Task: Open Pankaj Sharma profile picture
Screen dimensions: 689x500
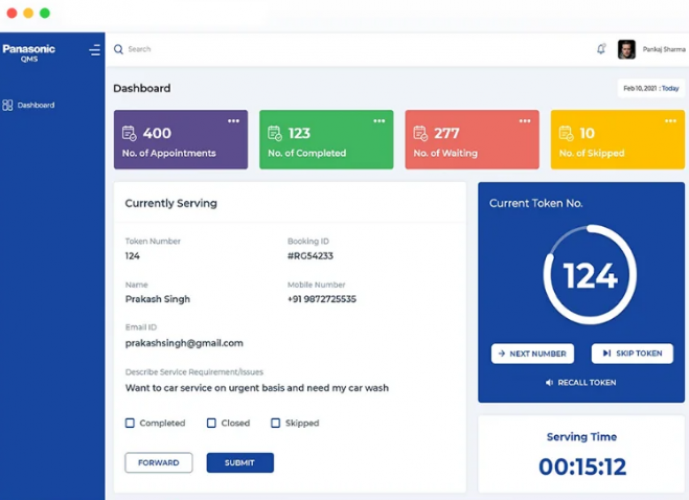Action: [626, 49]
